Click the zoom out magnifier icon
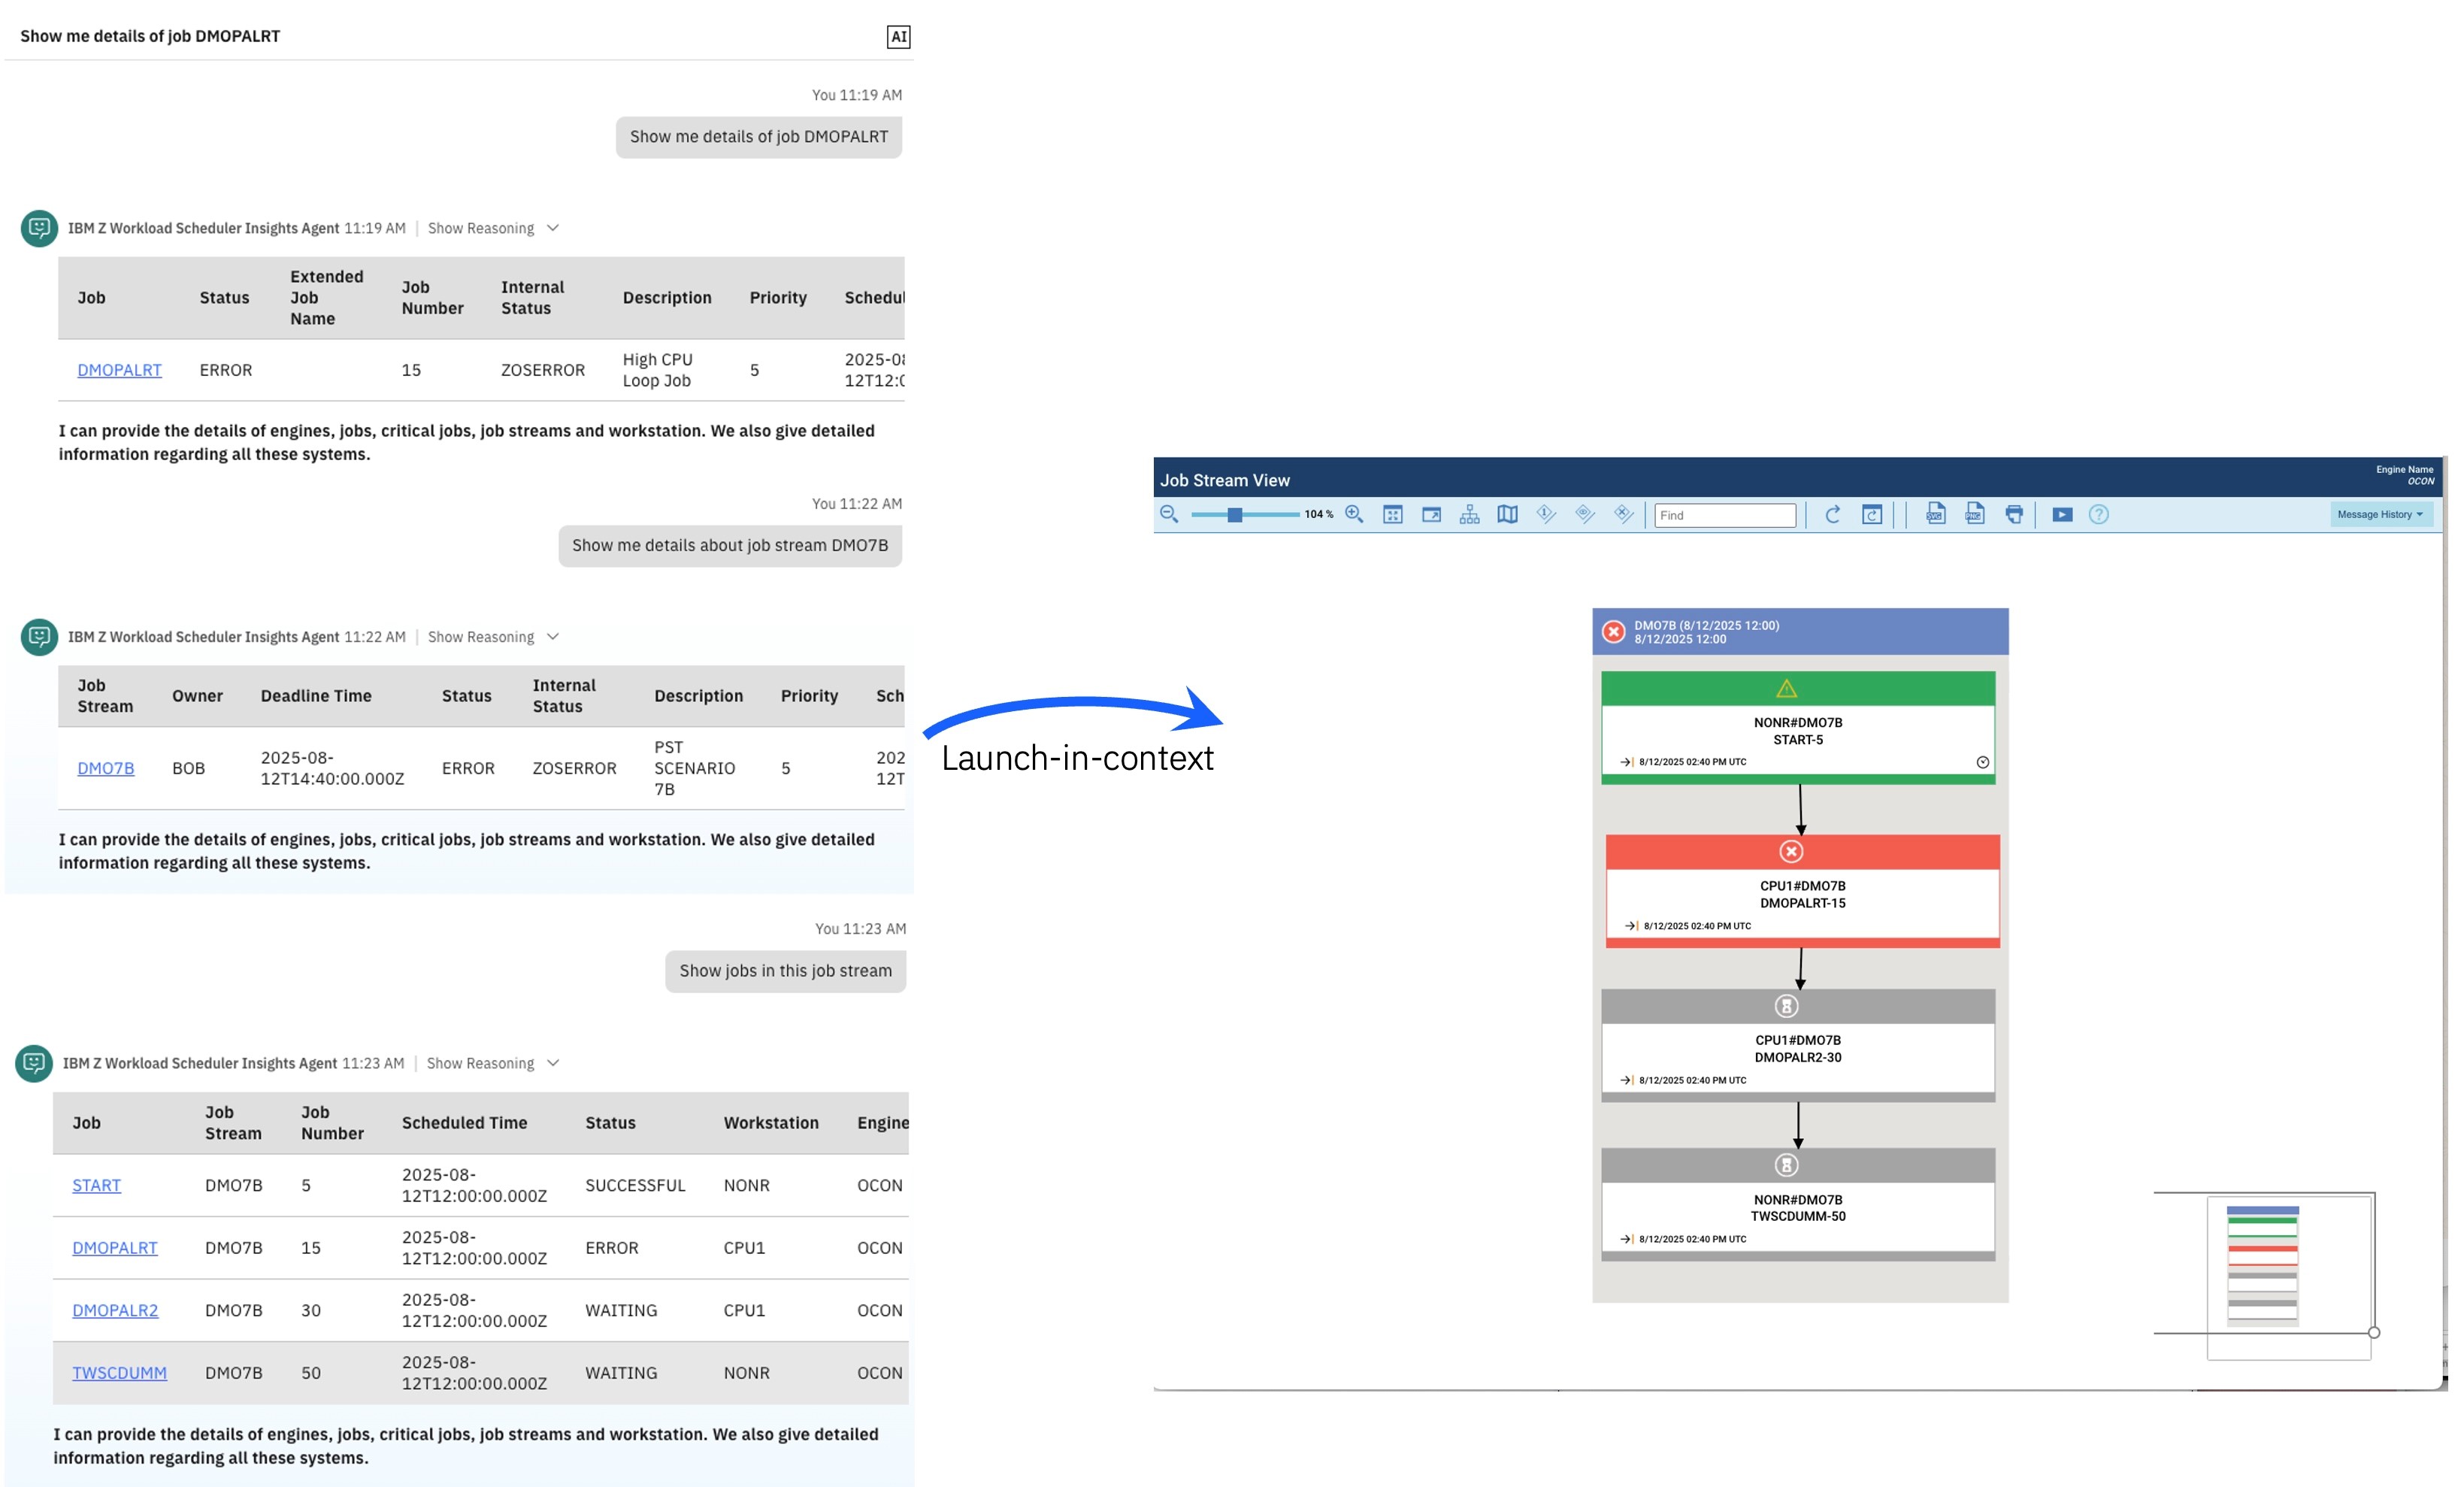The width and height of the screenshot is (2464, 1487). (x=1168, y=514)
